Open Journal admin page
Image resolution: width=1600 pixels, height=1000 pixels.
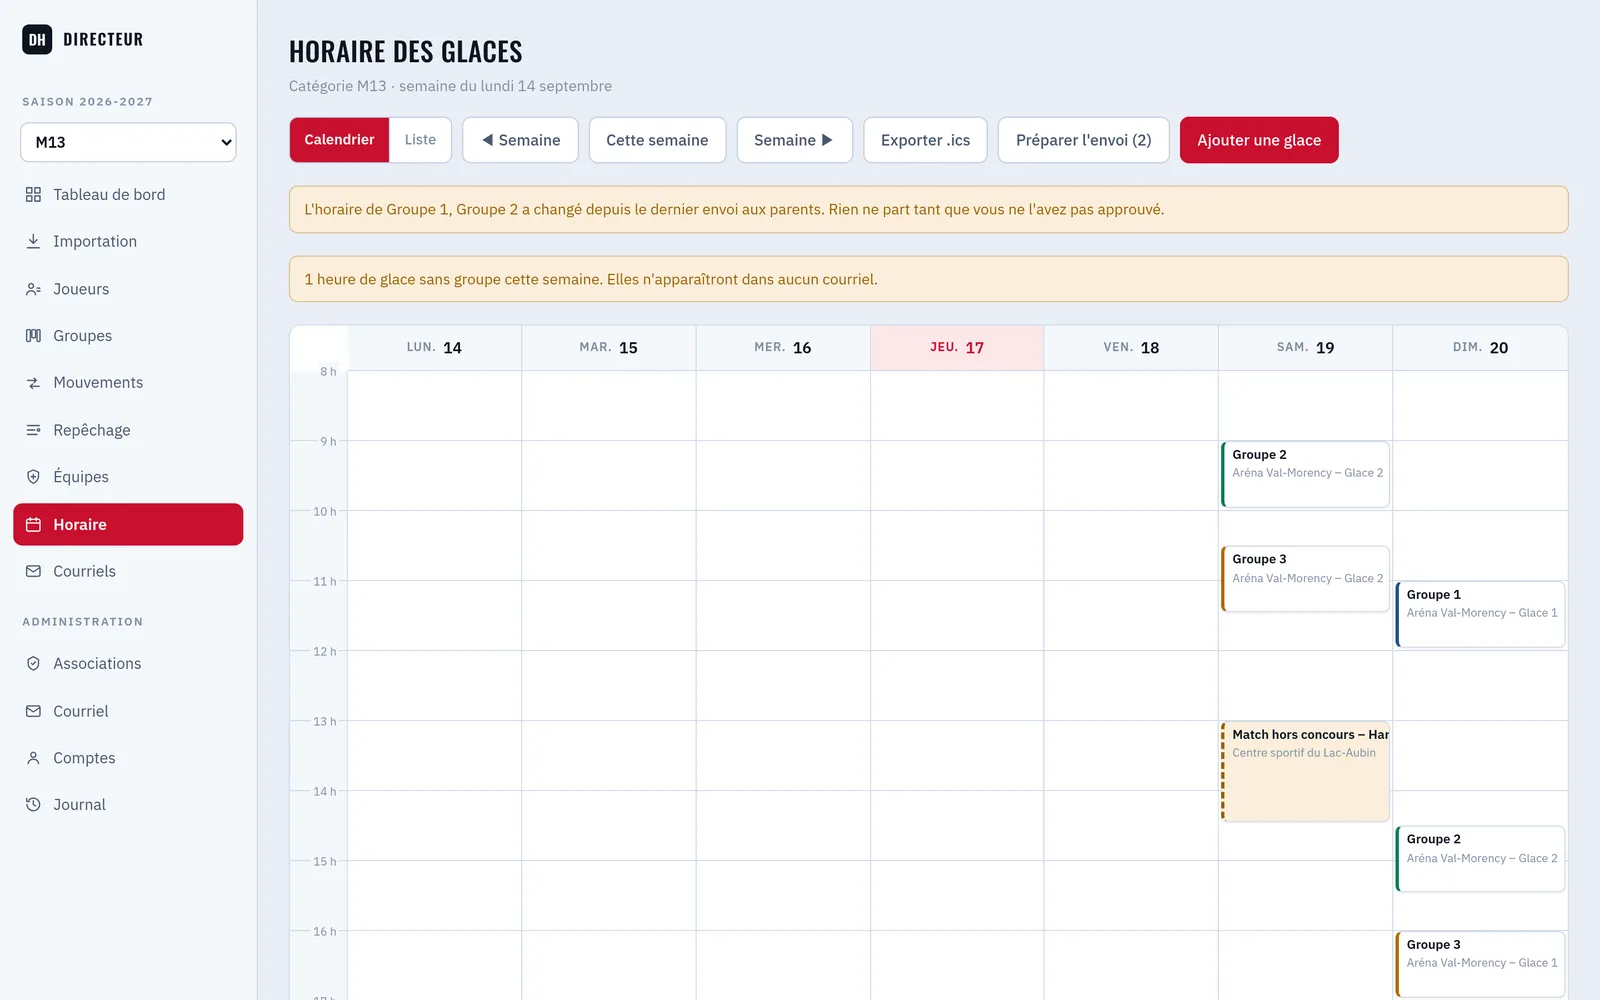[x=128, y=805]
